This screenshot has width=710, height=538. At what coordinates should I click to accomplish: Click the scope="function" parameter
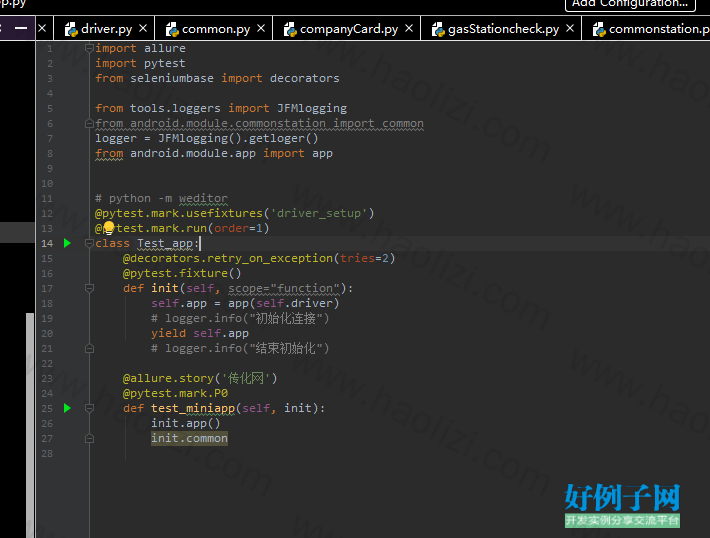pos(284,288)
